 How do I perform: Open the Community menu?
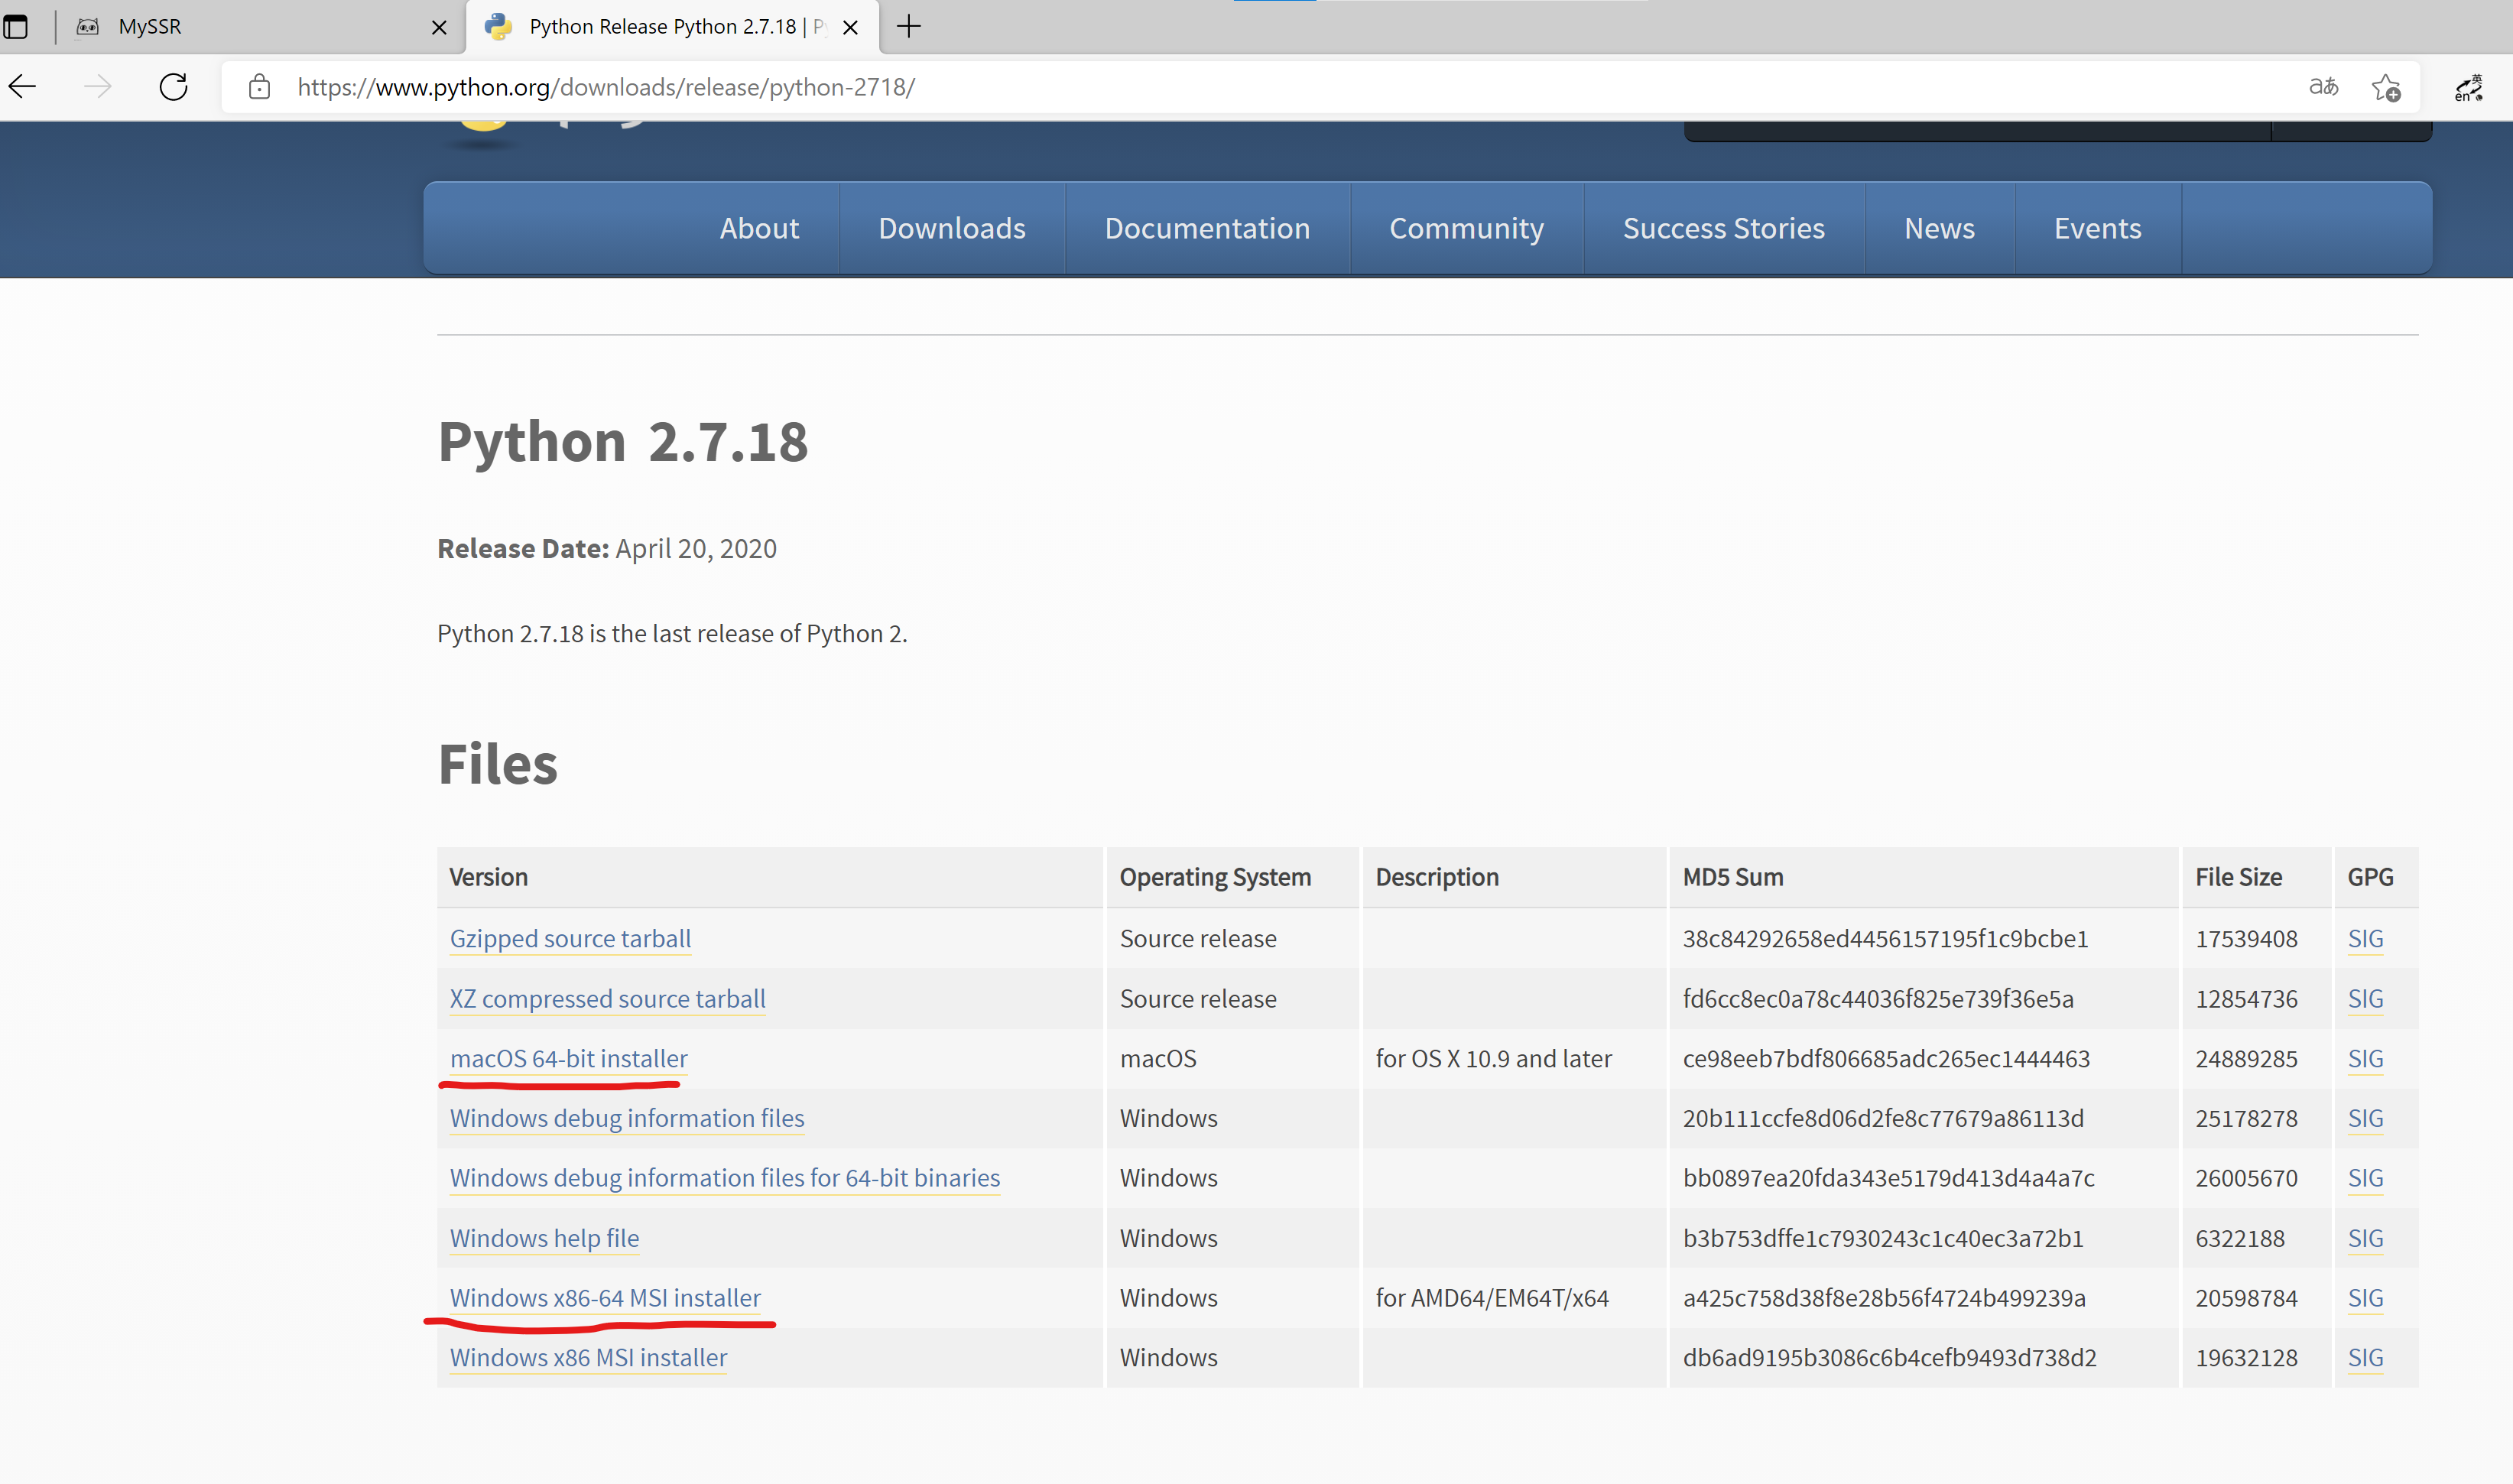click(1467, 229)
